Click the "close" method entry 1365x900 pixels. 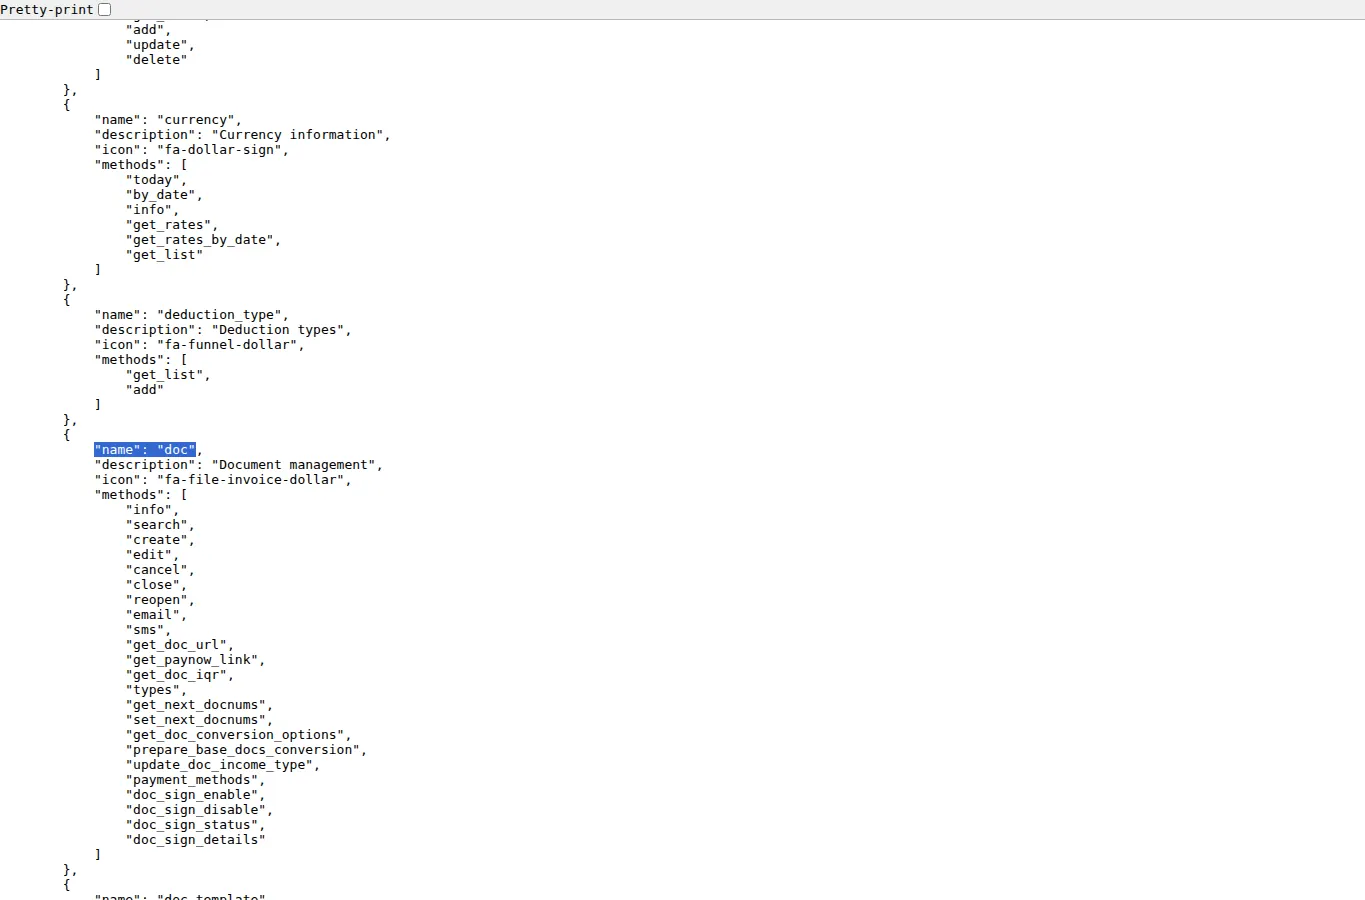[152, 585]
